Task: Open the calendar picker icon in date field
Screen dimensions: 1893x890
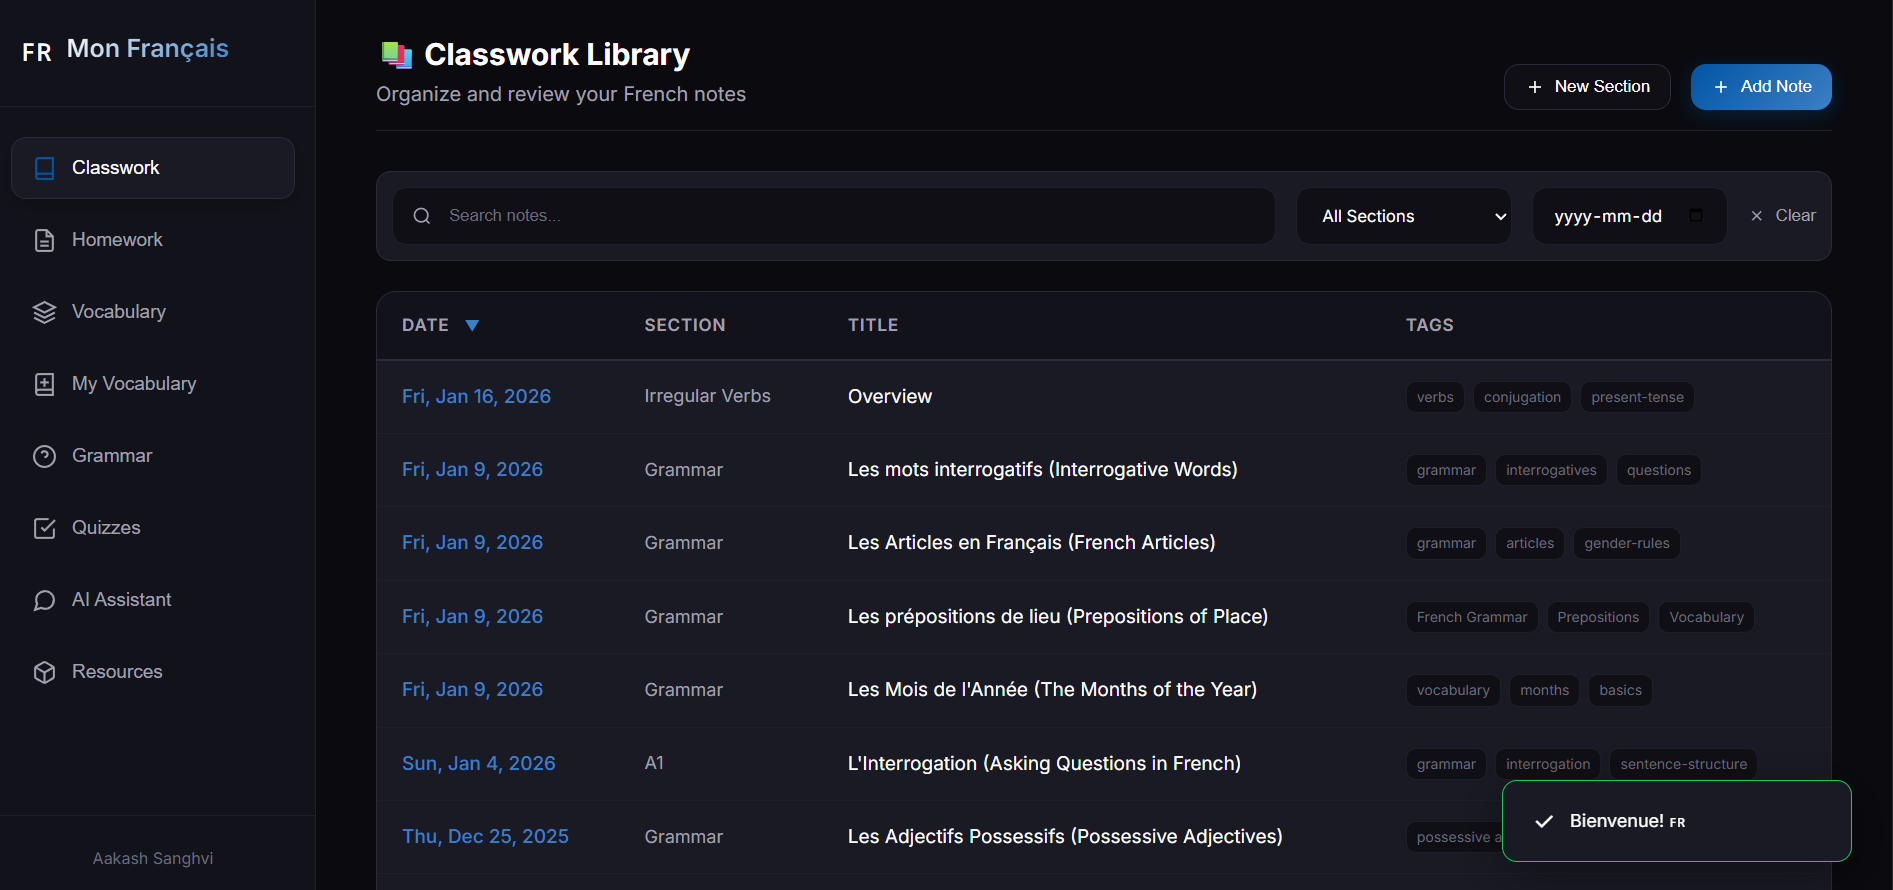Action: [1695, 216]
